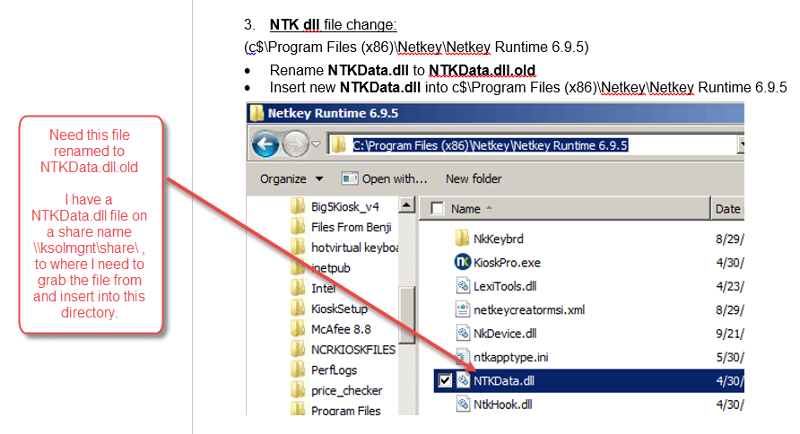Click the 8/29 date for NkKeybrd
Screen dimensions: 800x434
pyautogui.click(x=730, y=239)
